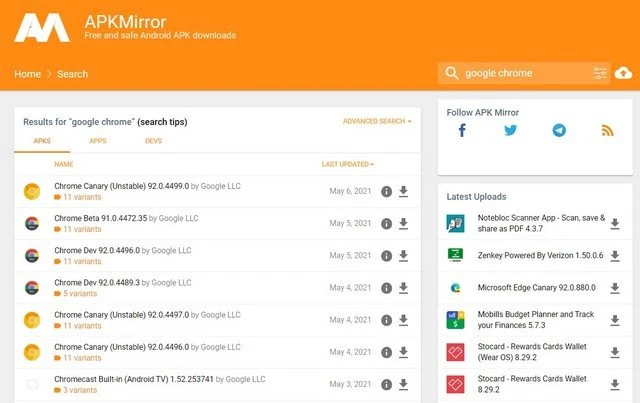This screenshot has height=403, width=640.
Task: Download Microsoft Edge Canary 92.0.880.0
Action: [615, 288]
